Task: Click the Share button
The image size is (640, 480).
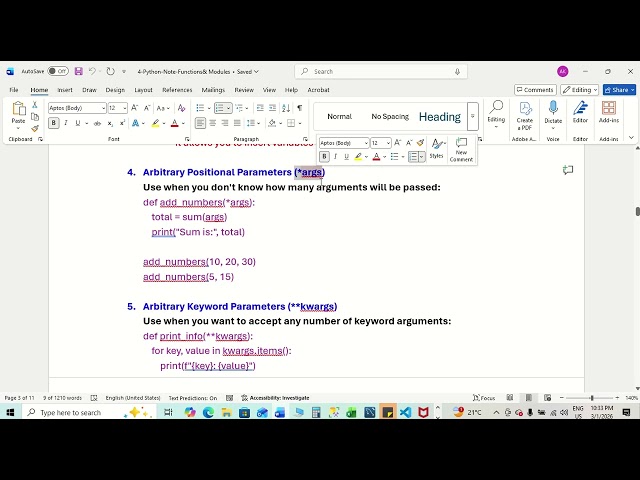Action: pos(619,90)
